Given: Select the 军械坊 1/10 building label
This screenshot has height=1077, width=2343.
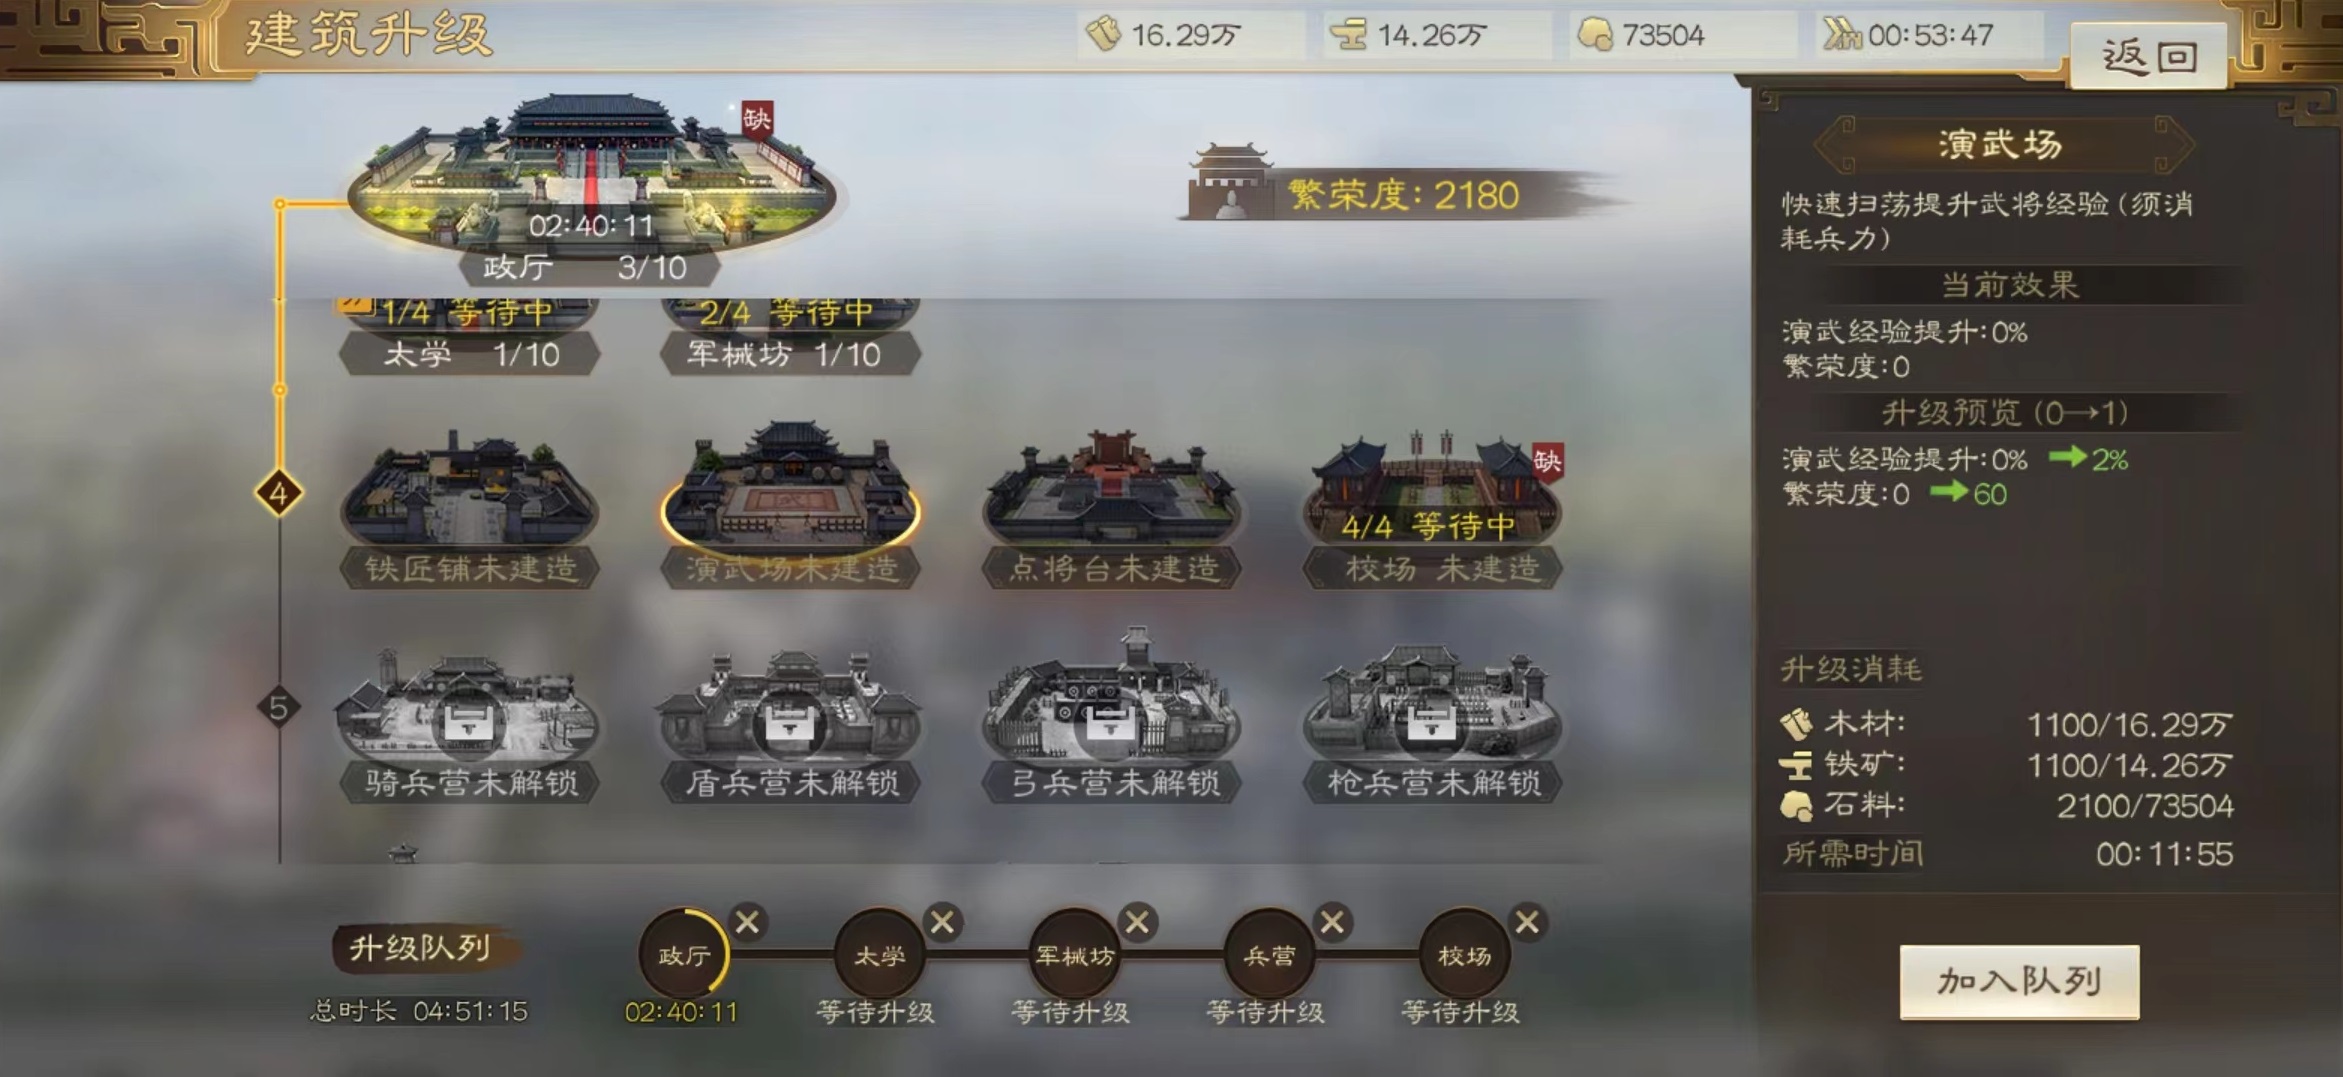Looking at the screenshot, I should (x=790, y=354).
